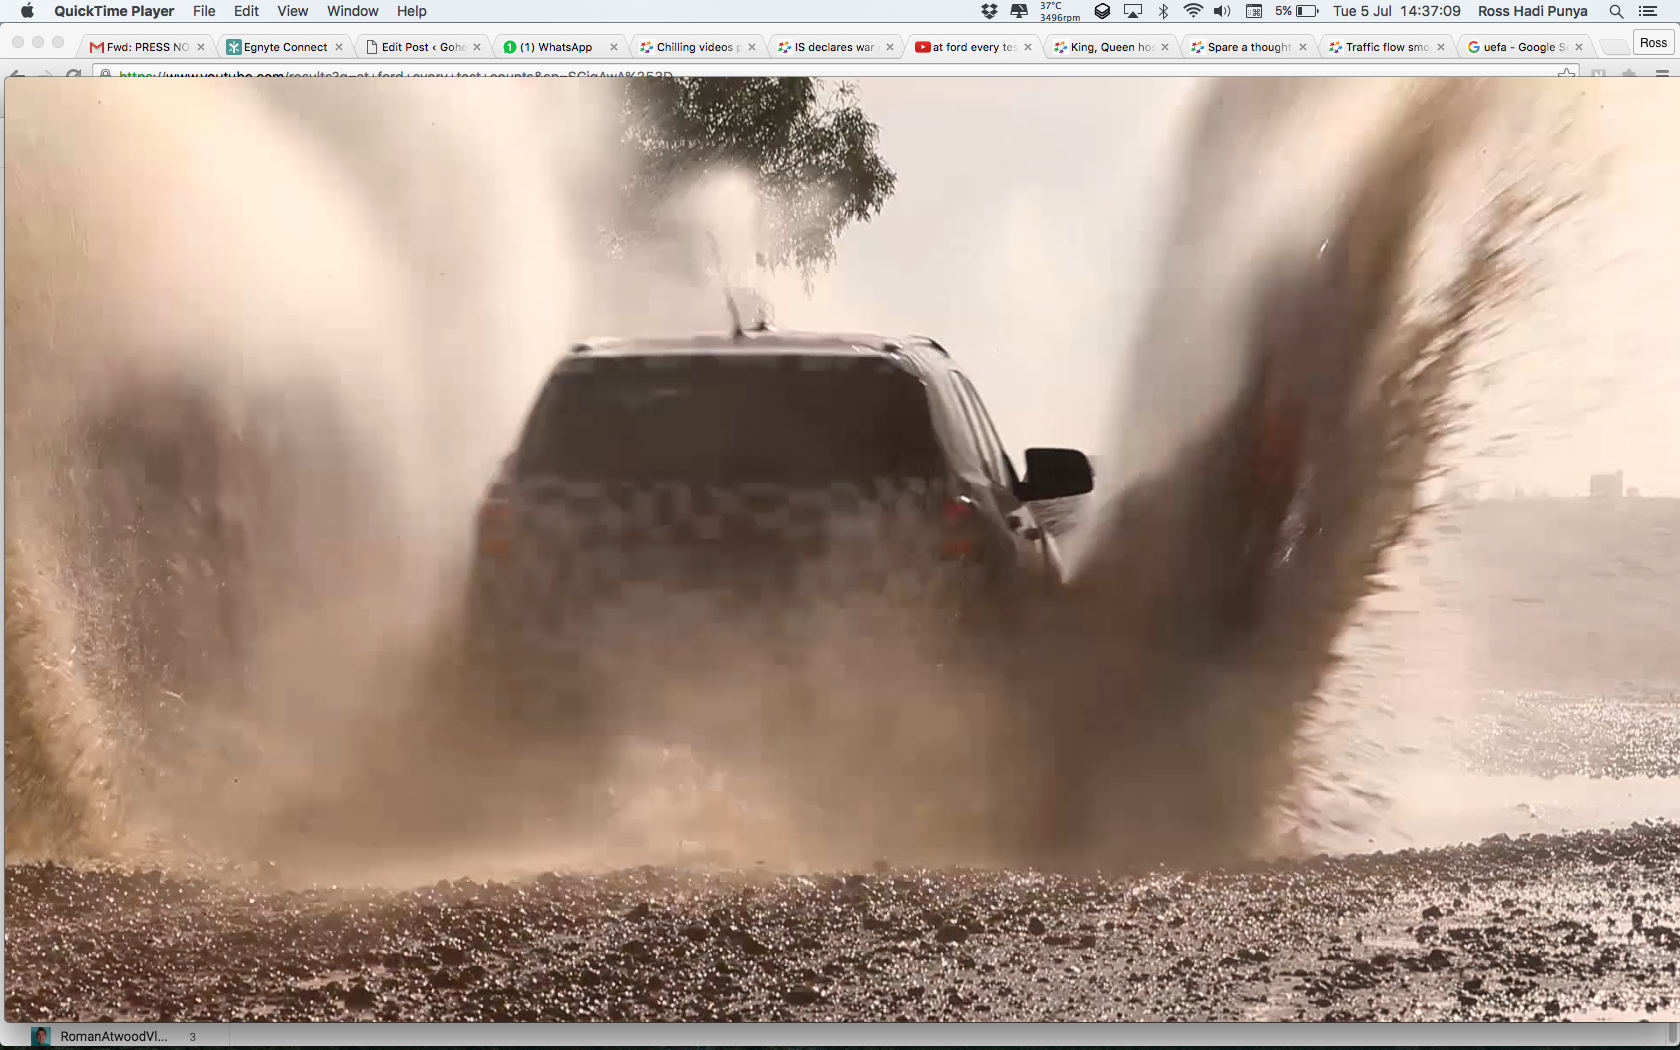Switch to the WhatsApp tab
The height and width of the screenshot is (1050, 1680).
point(555,47)
